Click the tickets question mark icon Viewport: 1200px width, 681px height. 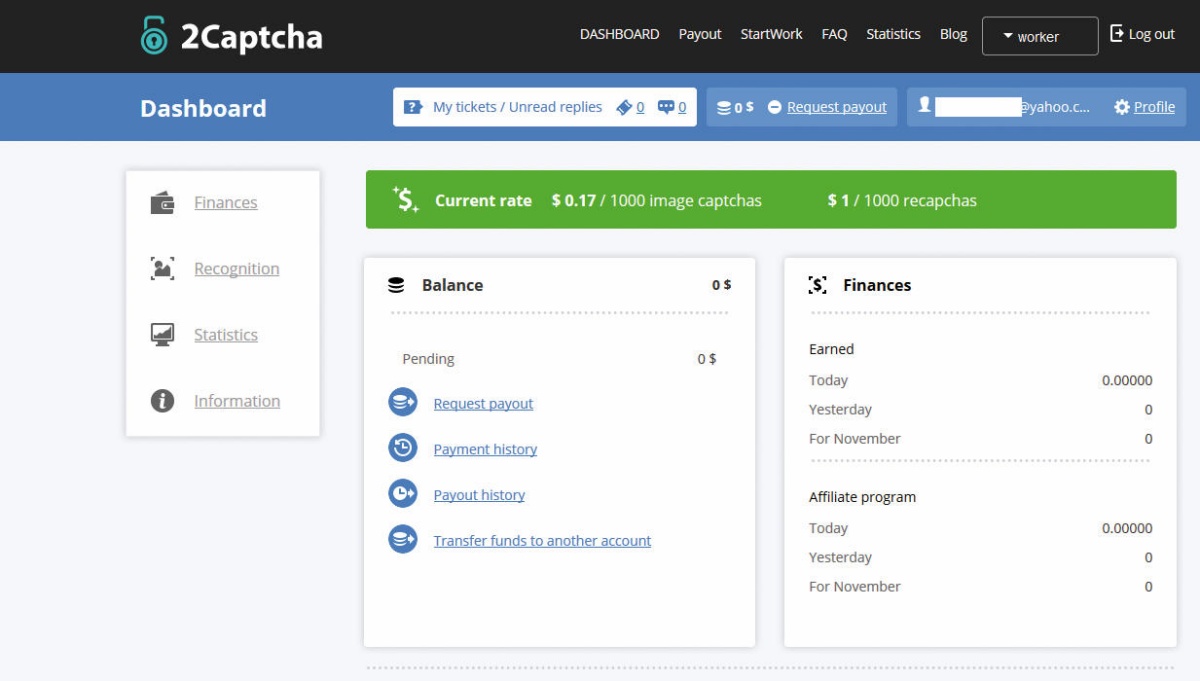413,107
